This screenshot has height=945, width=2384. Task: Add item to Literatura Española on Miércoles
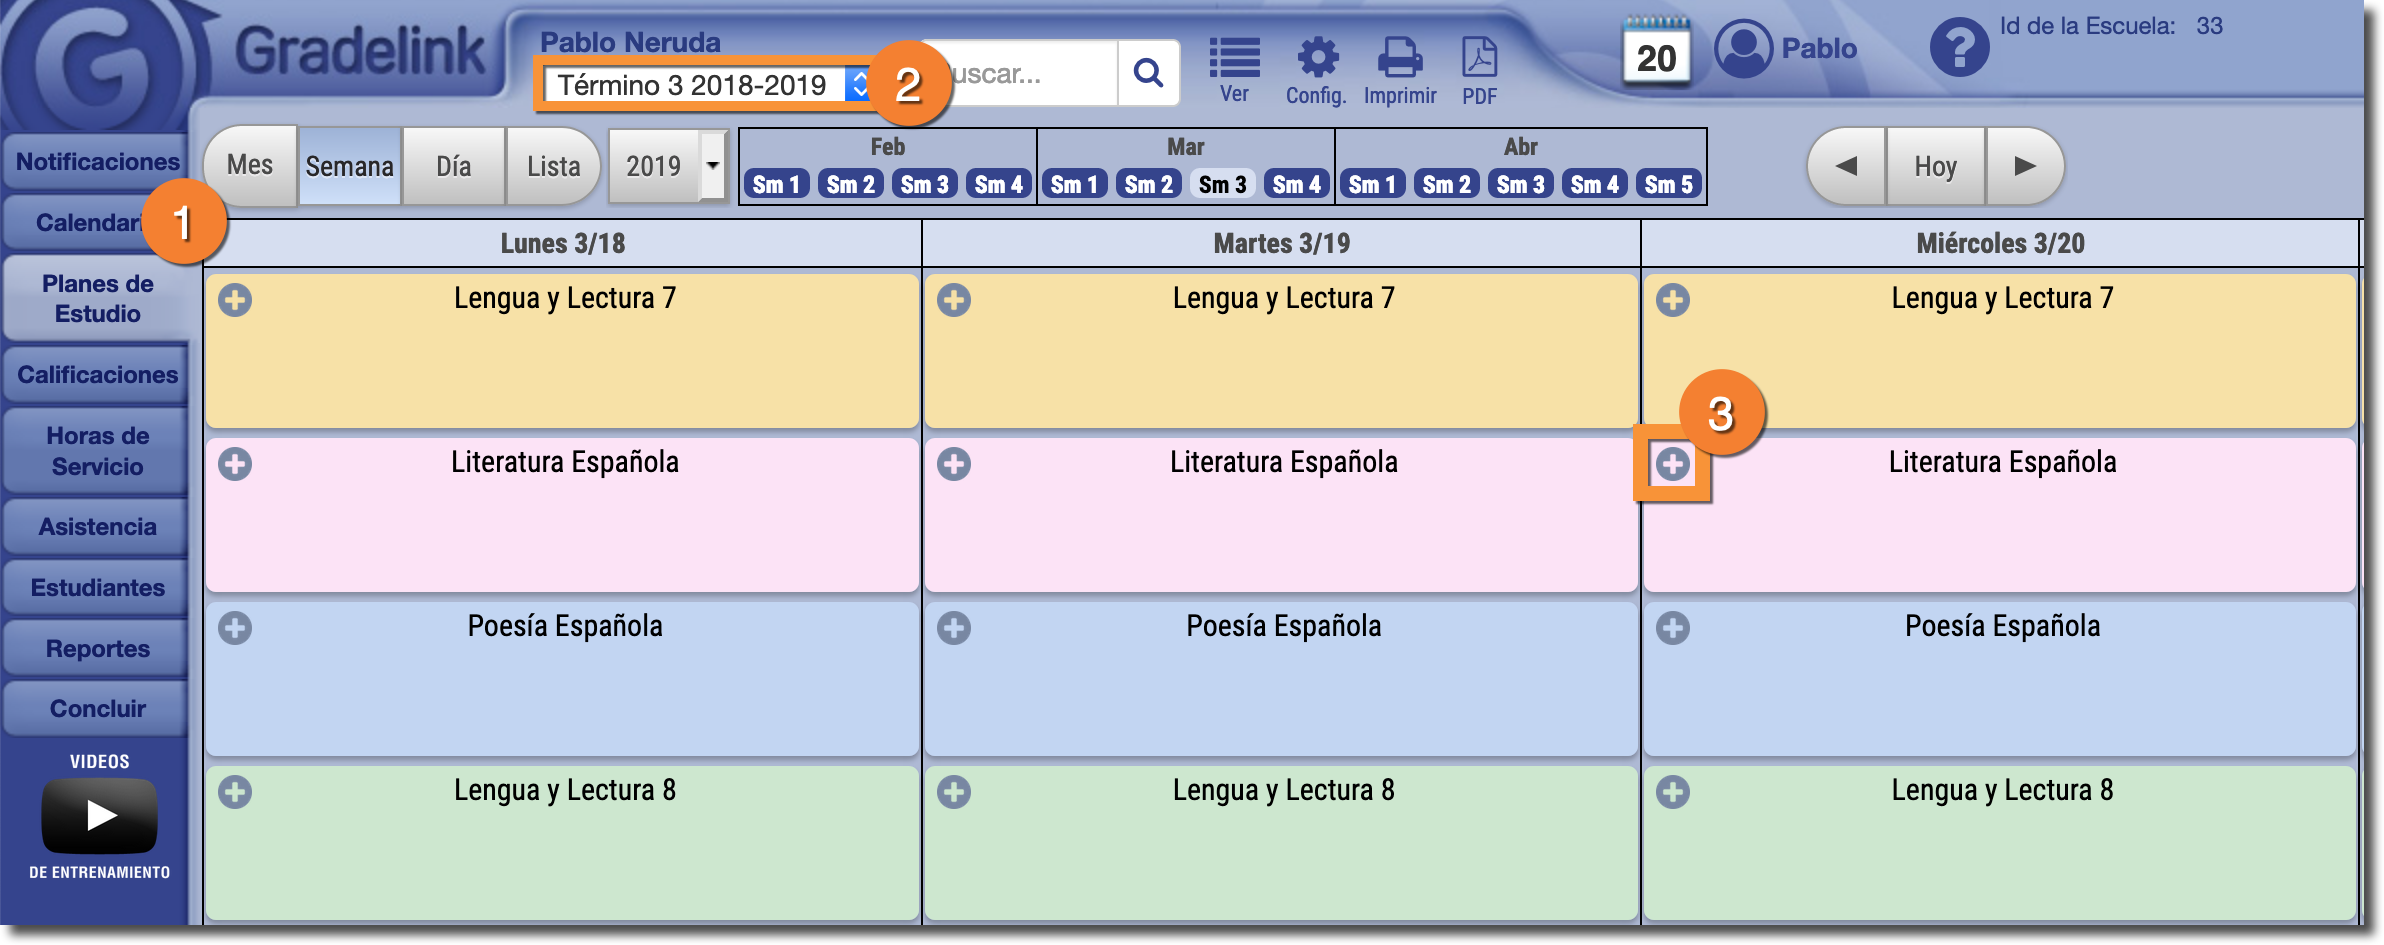[x=1672, y=464]
